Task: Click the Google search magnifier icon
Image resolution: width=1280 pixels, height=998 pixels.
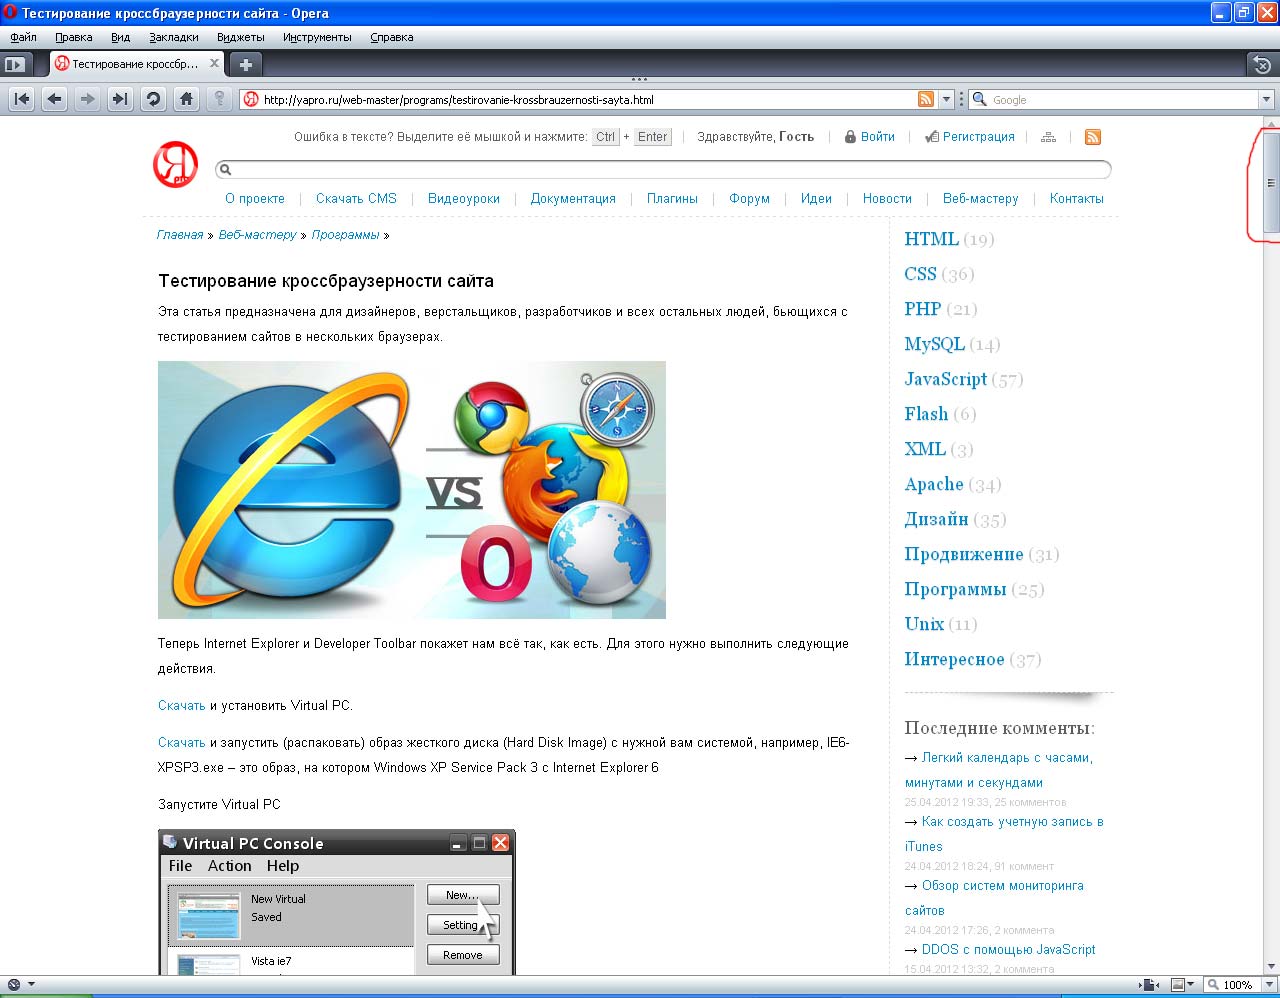Action: click(x=979, y=100)
